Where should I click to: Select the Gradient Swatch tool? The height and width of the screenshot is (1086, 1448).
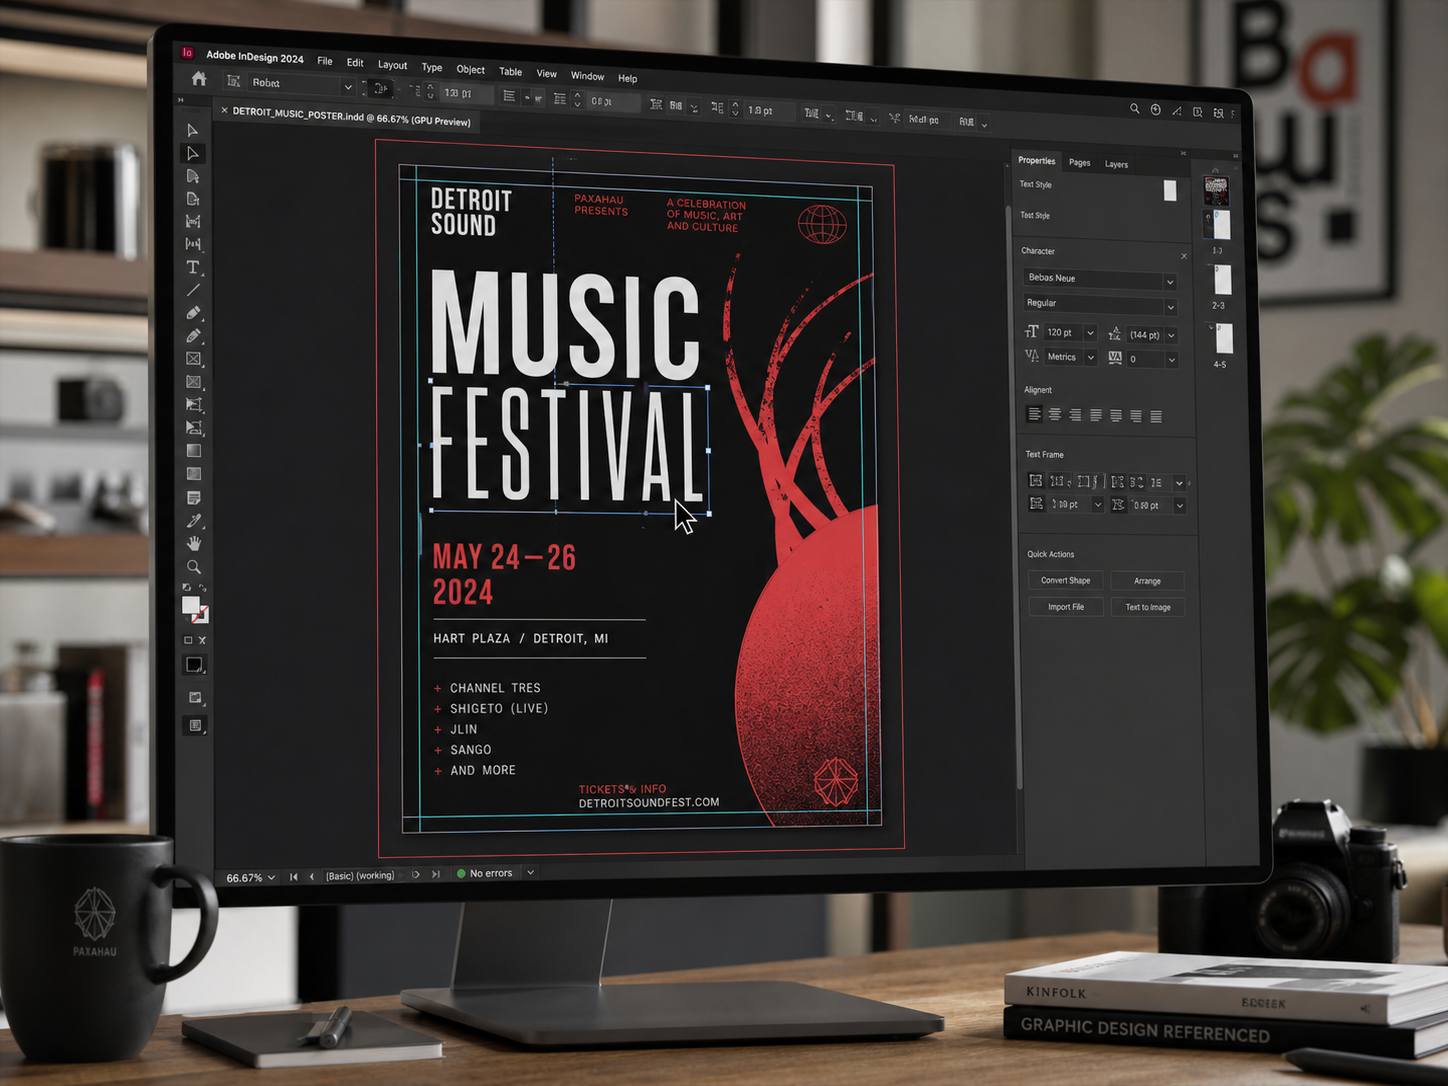click(193, 451)
